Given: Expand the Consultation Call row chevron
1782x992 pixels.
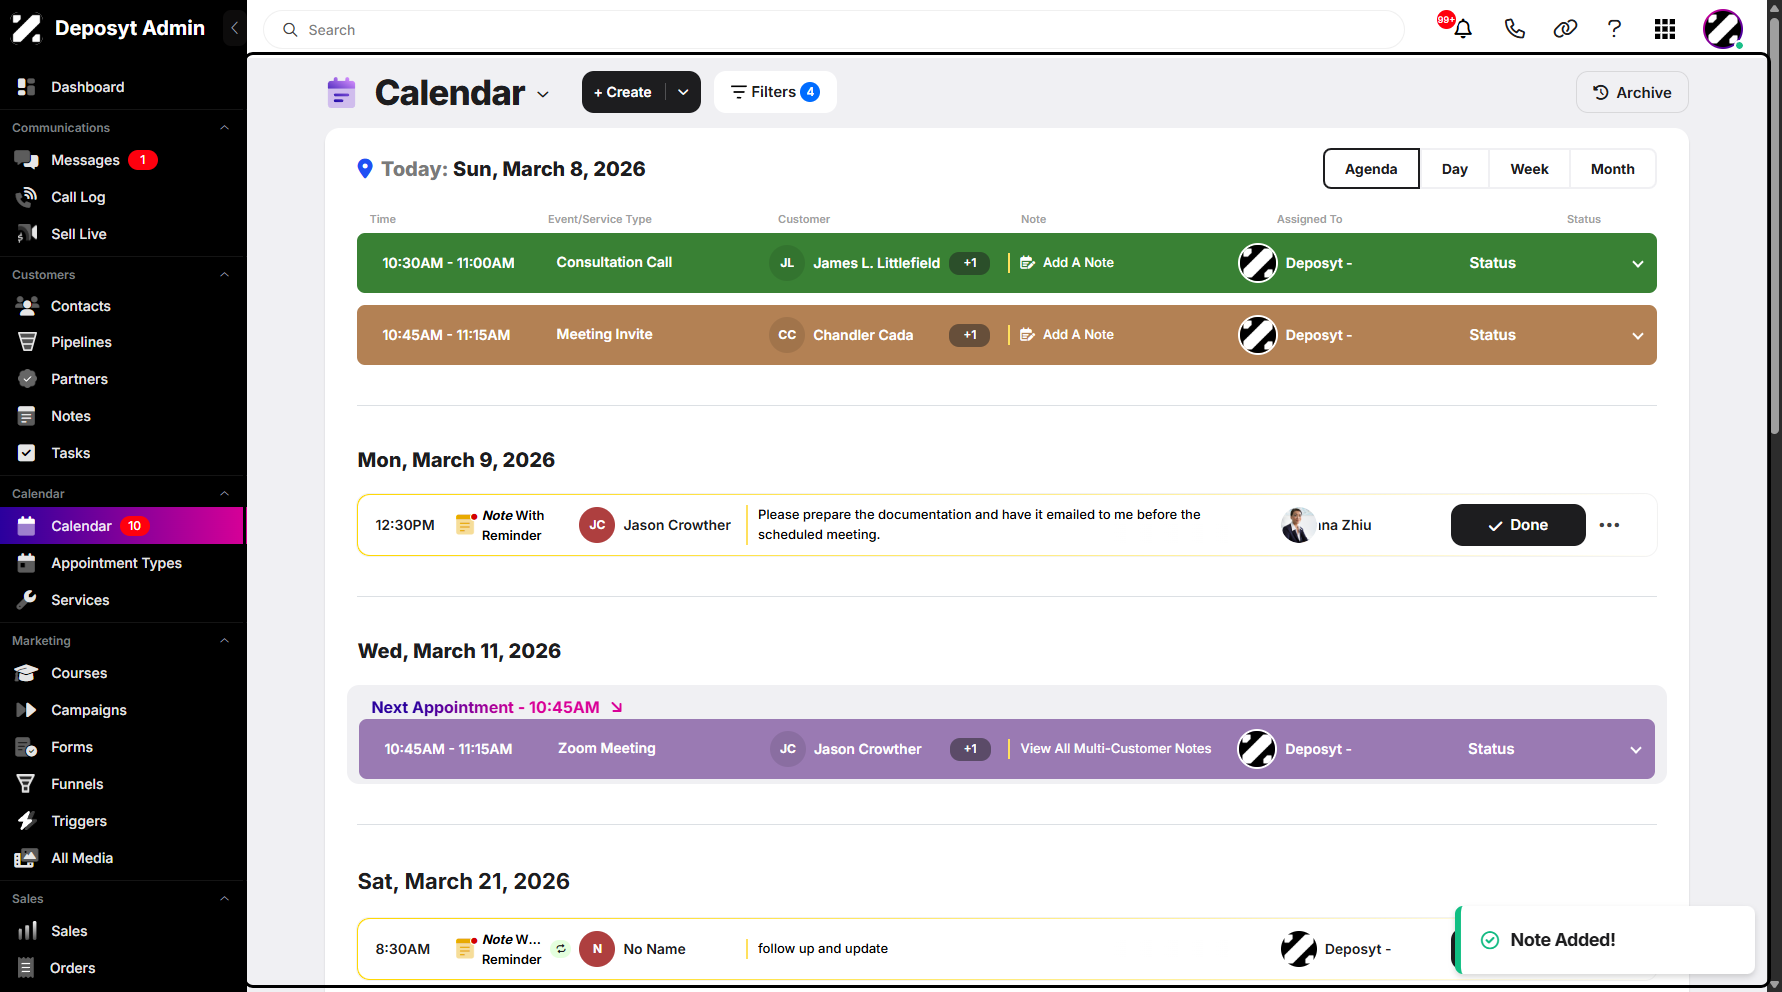Looking at the screenshot, I should click(x=1637, y=264).
